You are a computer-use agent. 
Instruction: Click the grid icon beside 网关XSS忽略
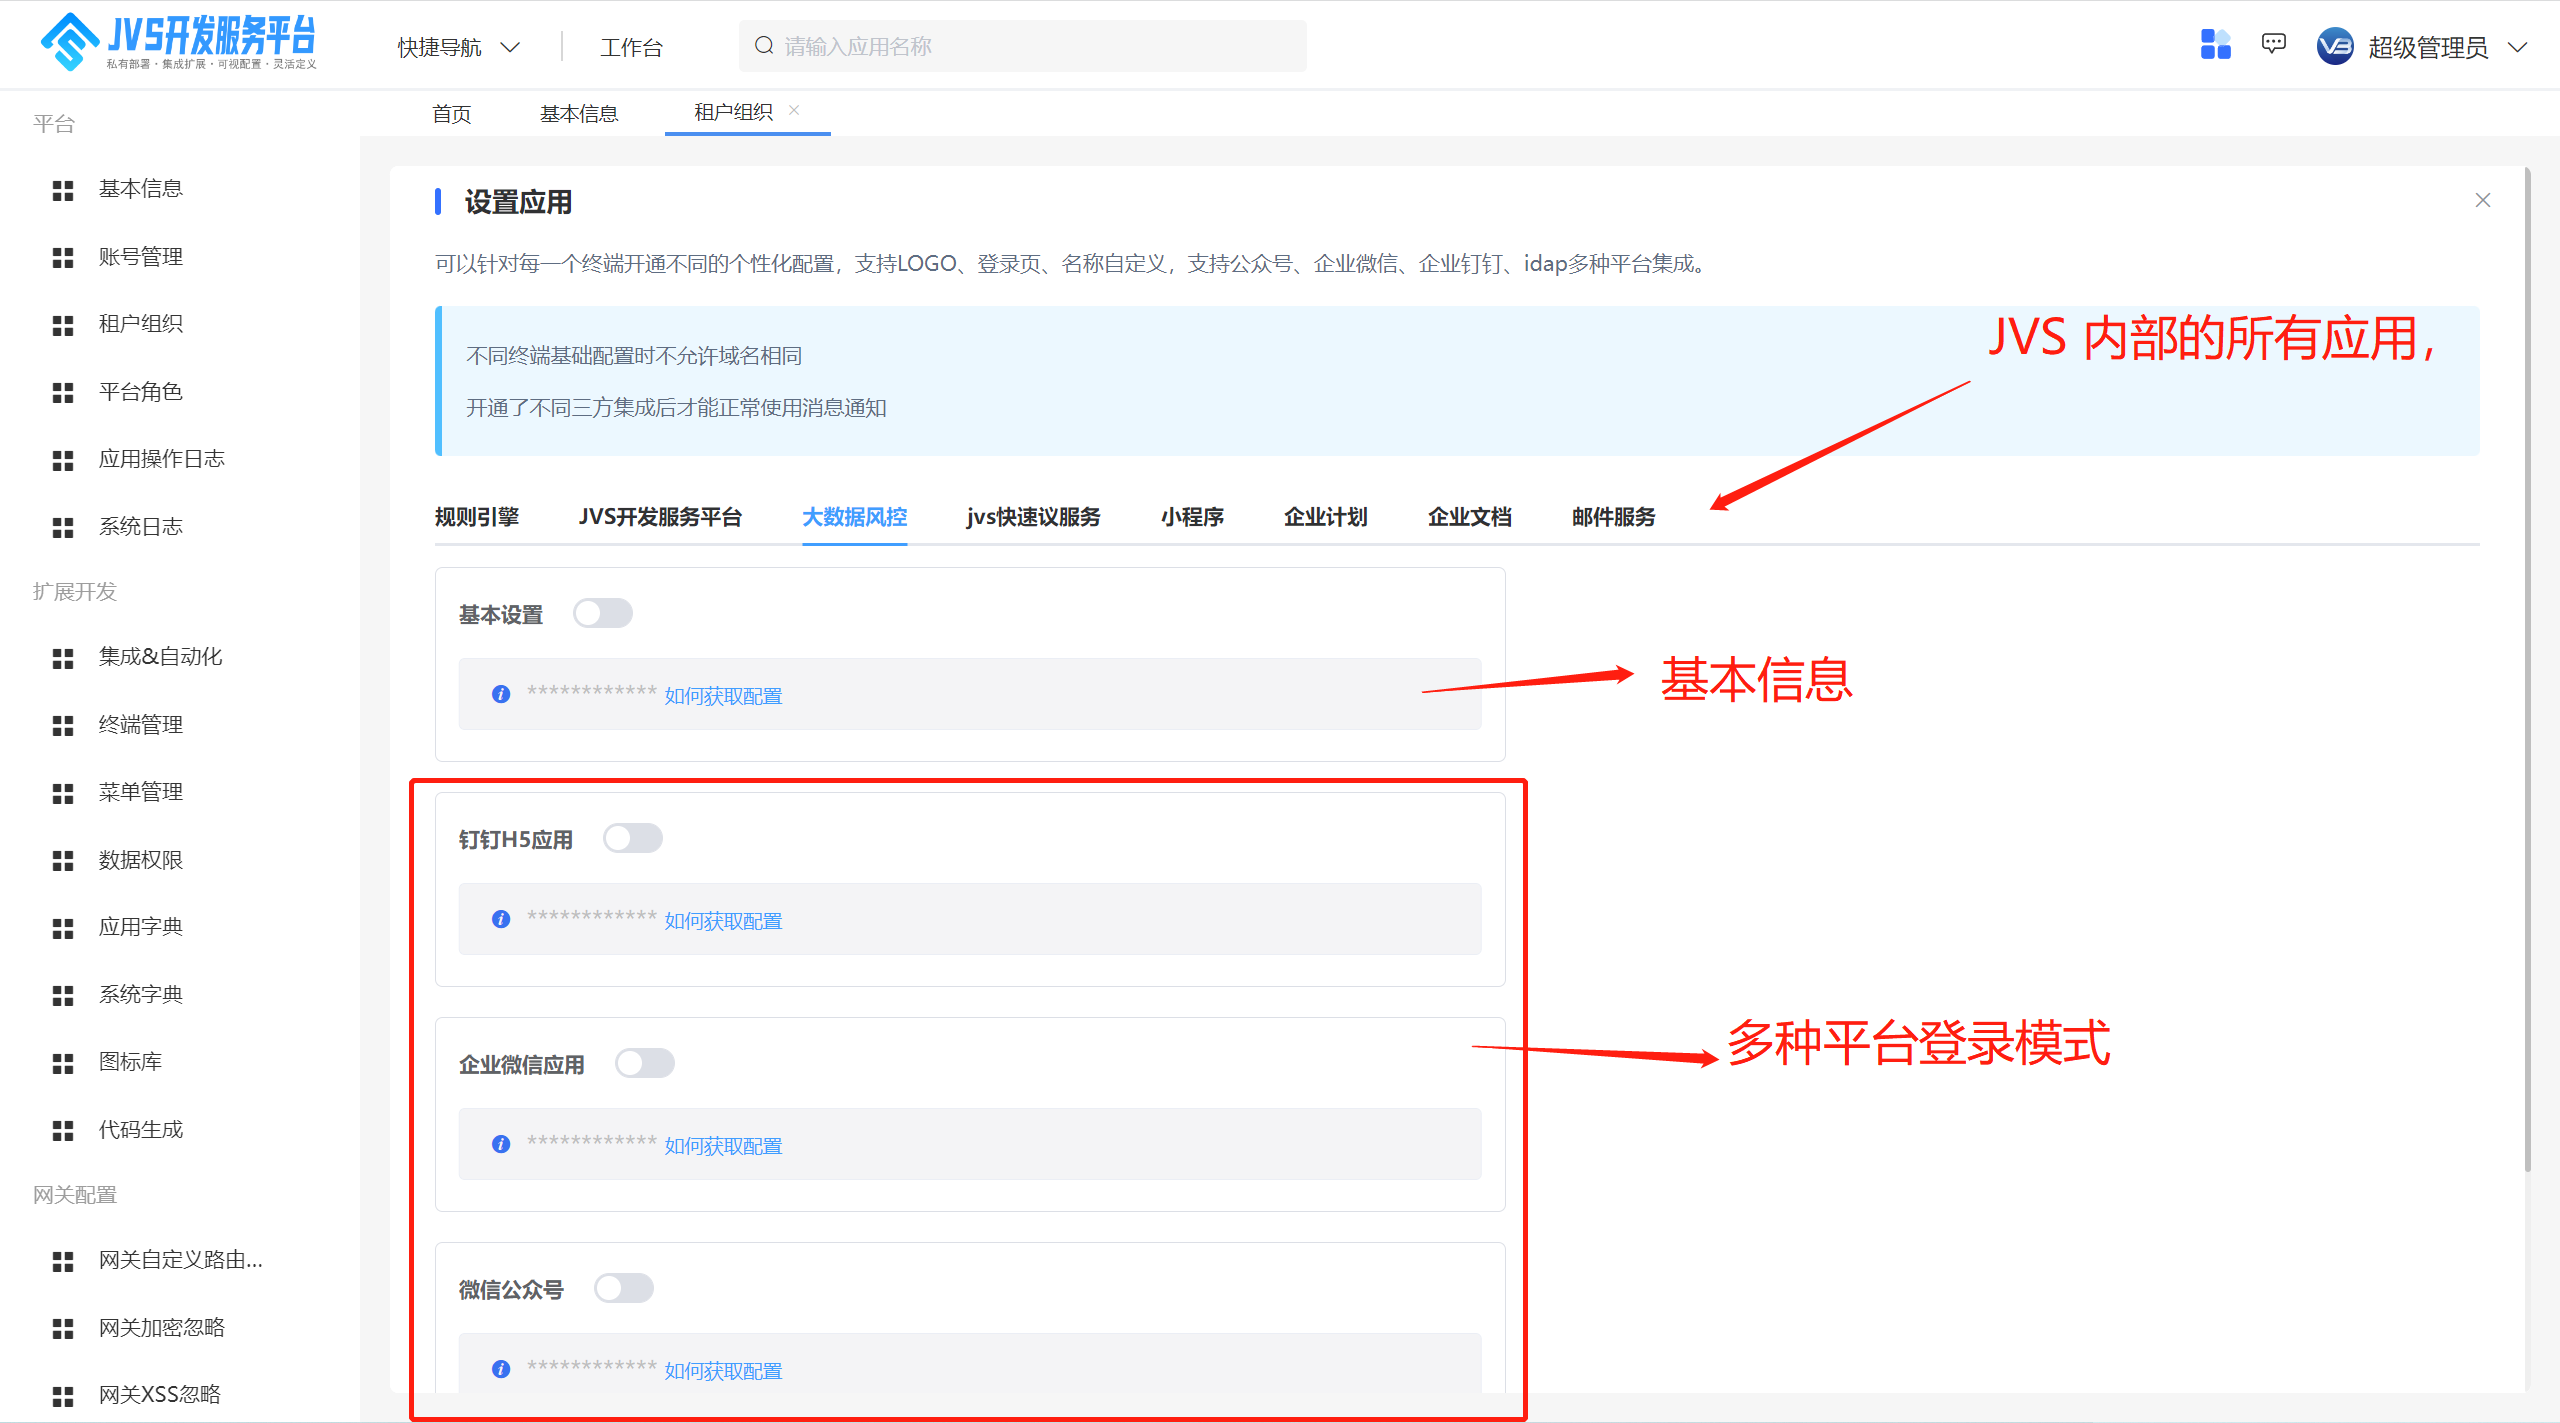[63, 1396]
